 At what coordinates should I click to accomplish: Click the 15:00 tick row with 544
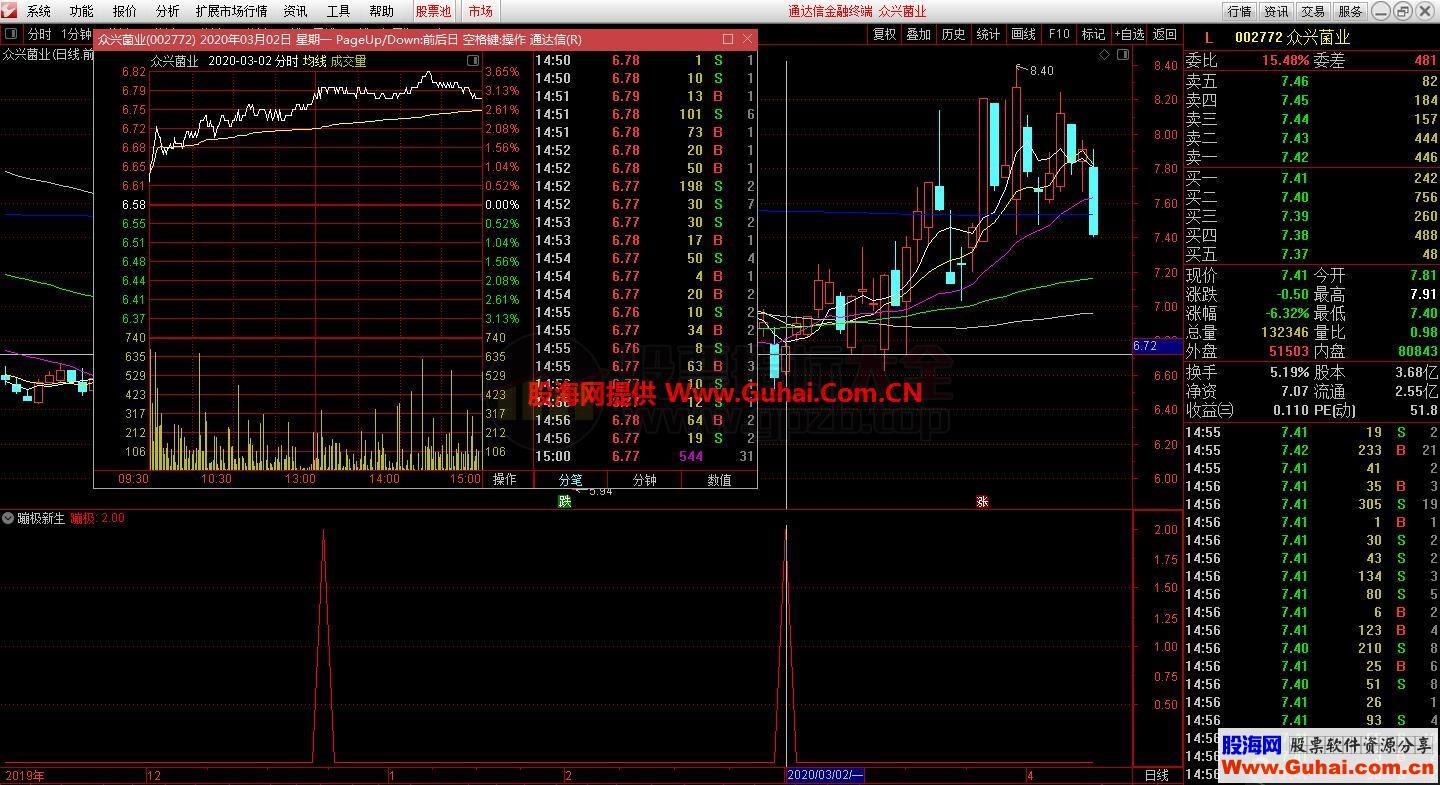[645, 457]
